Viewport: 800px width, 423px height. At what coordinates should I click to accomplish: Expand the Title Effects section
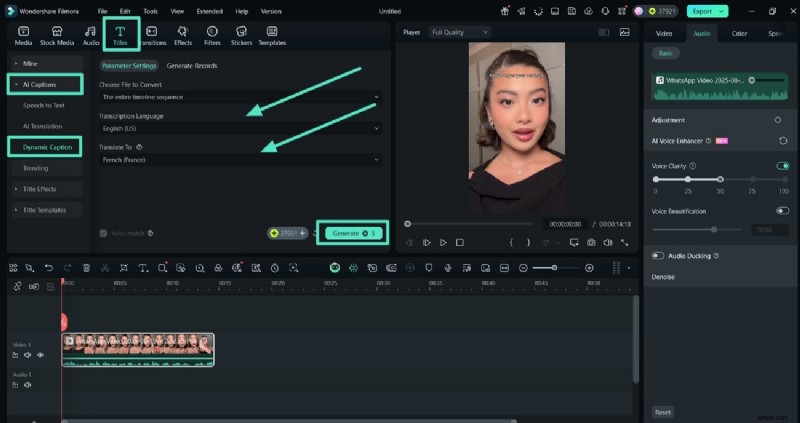39,189
